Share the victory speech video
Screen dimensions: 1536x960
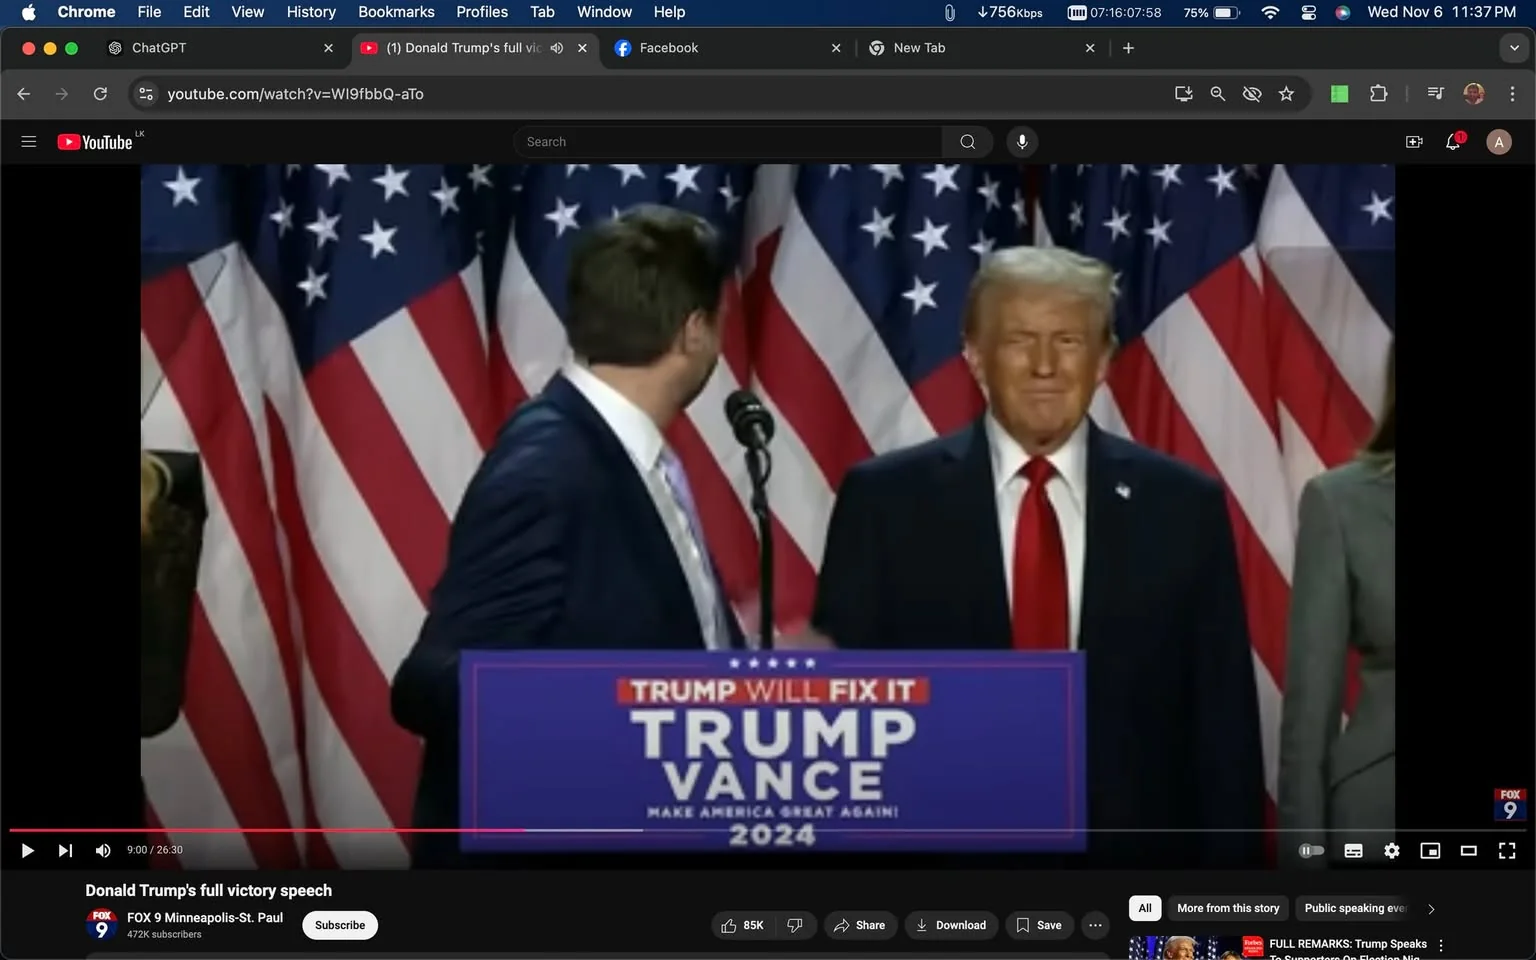coord(860,926)
